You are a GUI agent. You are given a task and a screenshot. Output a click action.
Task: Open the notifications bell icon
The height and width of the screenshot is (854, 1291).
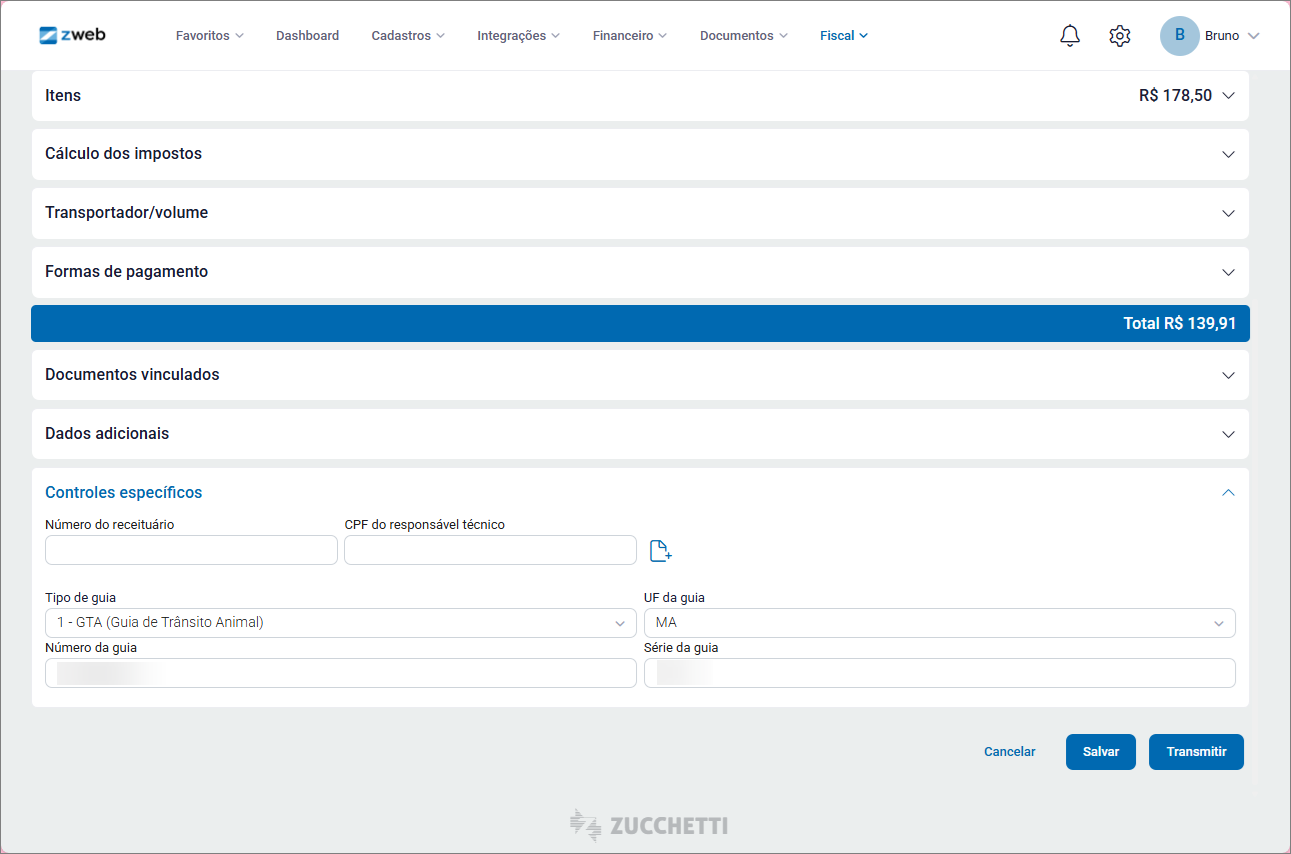coord(1069,36)
